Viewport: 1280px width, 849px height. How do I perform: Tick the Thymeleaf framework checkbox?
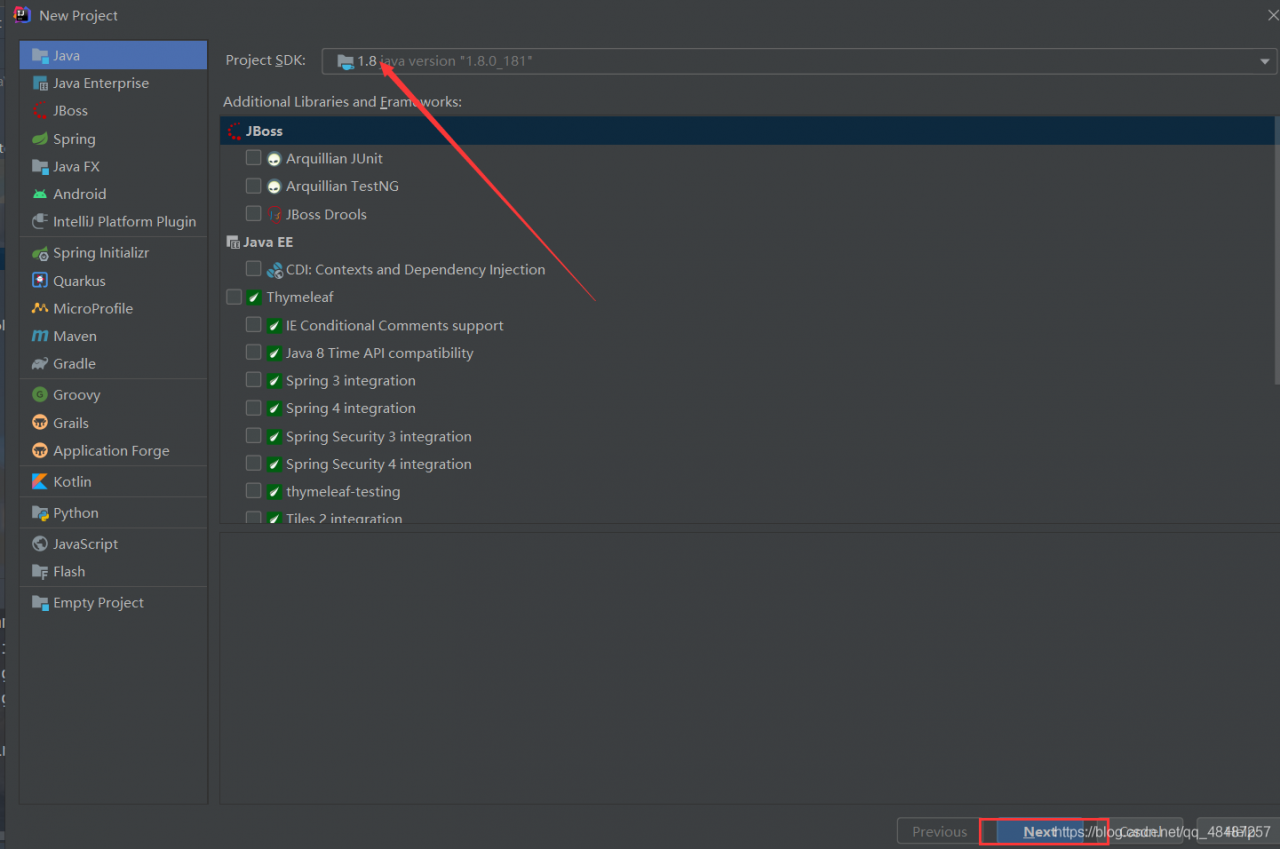click(234, 297)
